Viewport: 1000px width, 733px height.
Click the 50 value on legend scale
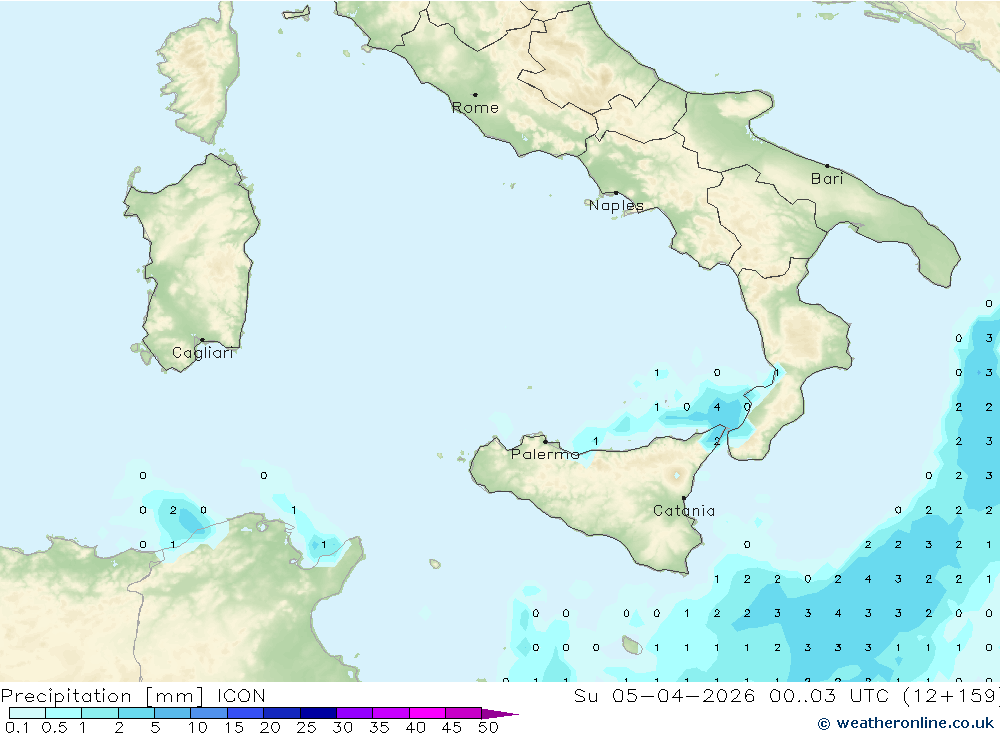488,727
